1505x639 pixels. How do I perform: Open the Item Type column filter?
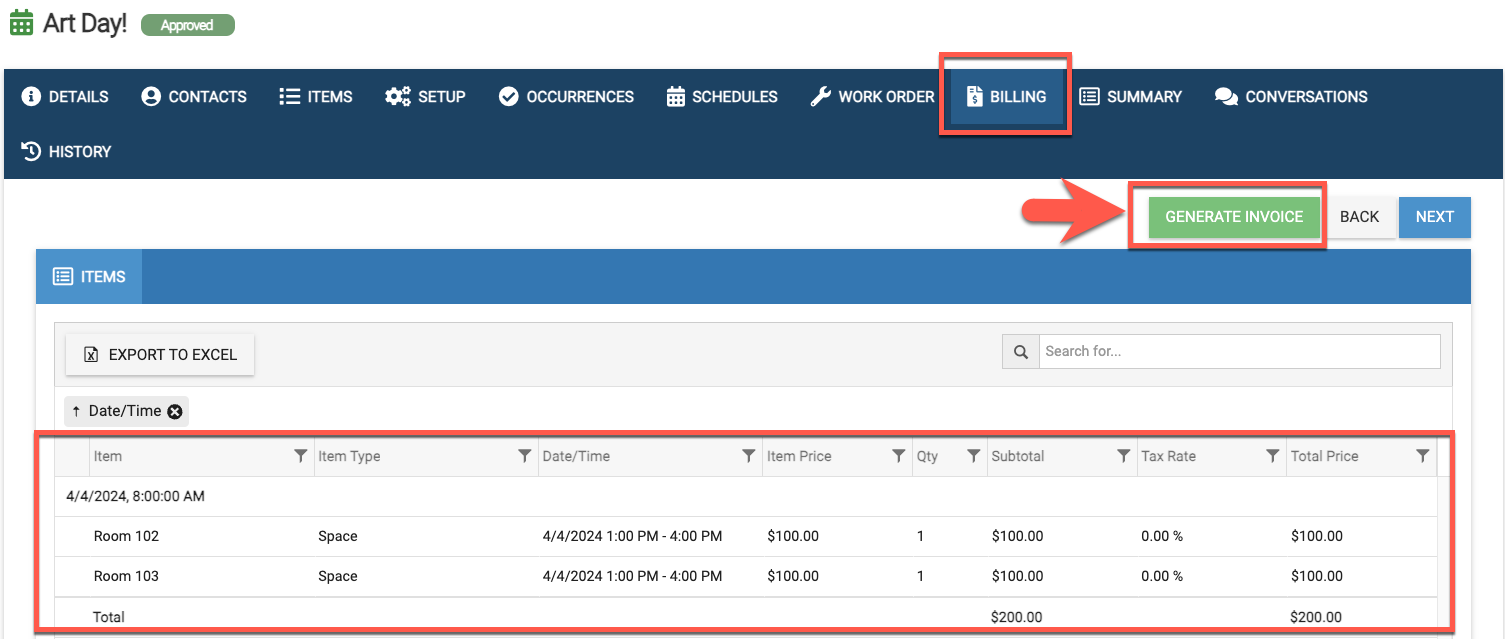(x=524, y=456)
